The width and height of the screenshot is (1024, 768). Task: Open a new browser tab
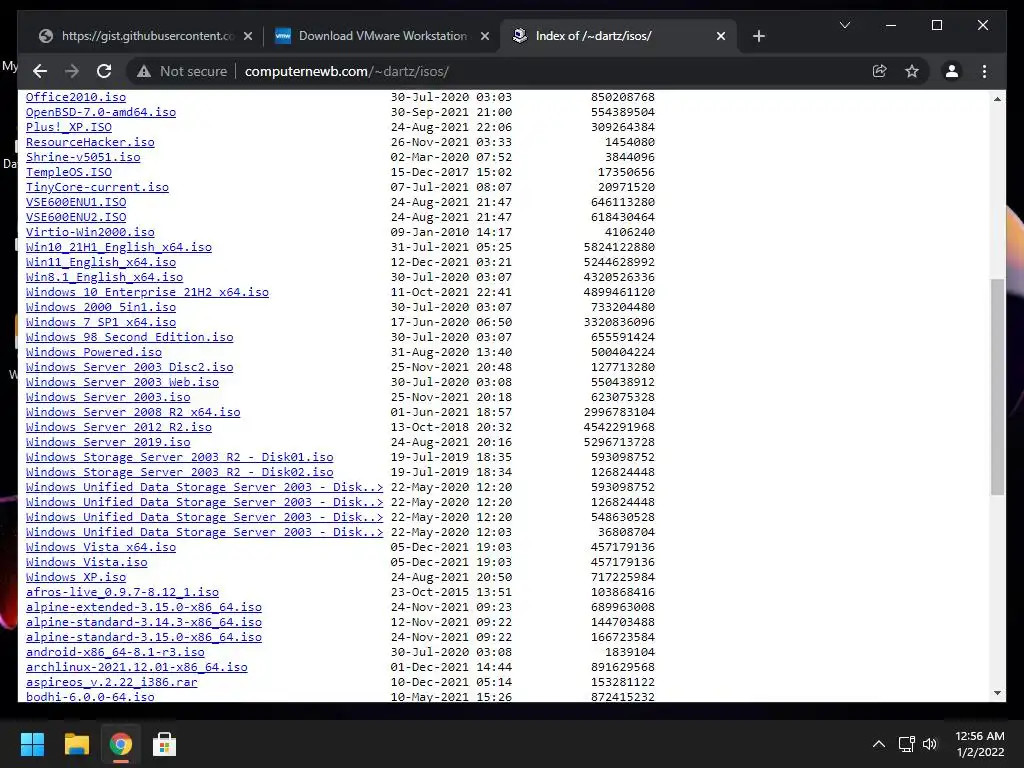758,36
